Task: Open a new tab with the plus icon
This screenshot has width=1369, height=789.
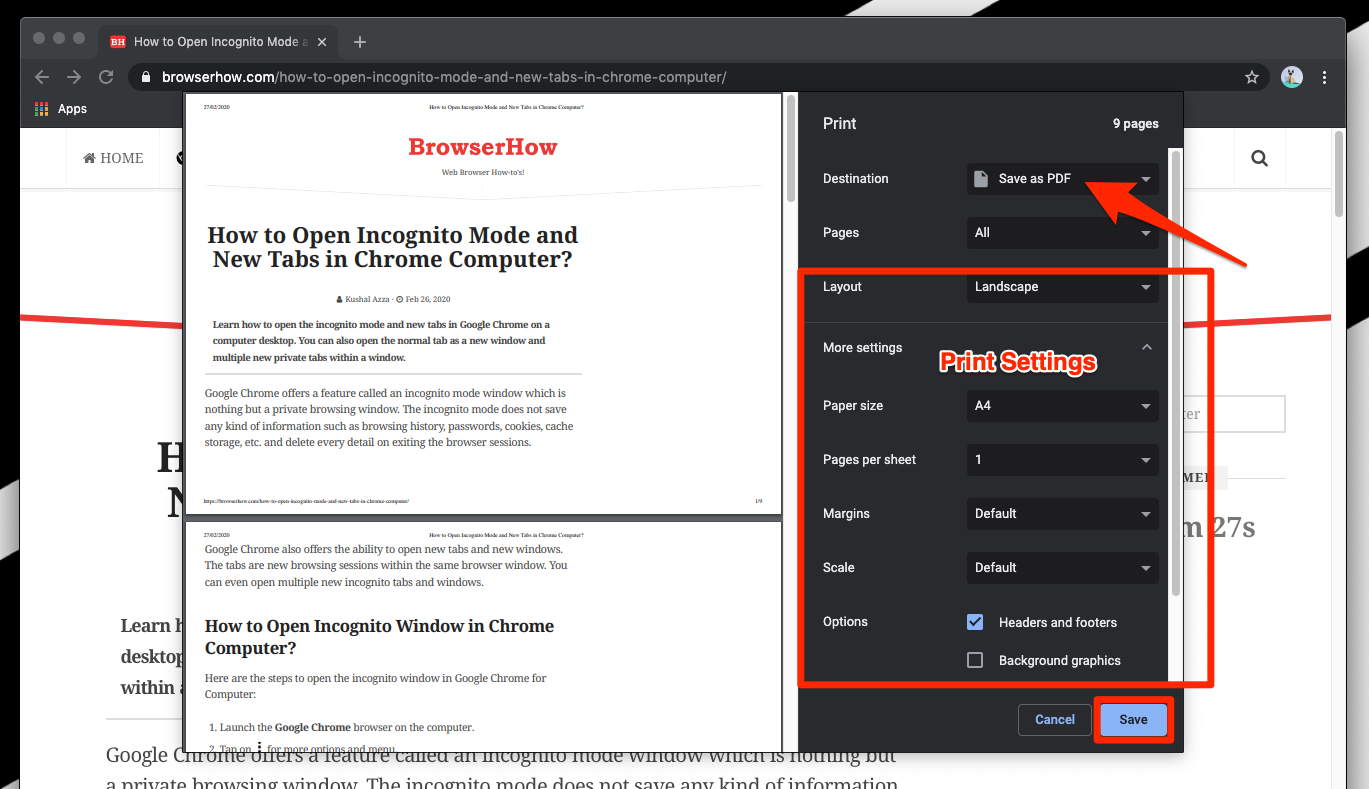Action: (360, 42)
